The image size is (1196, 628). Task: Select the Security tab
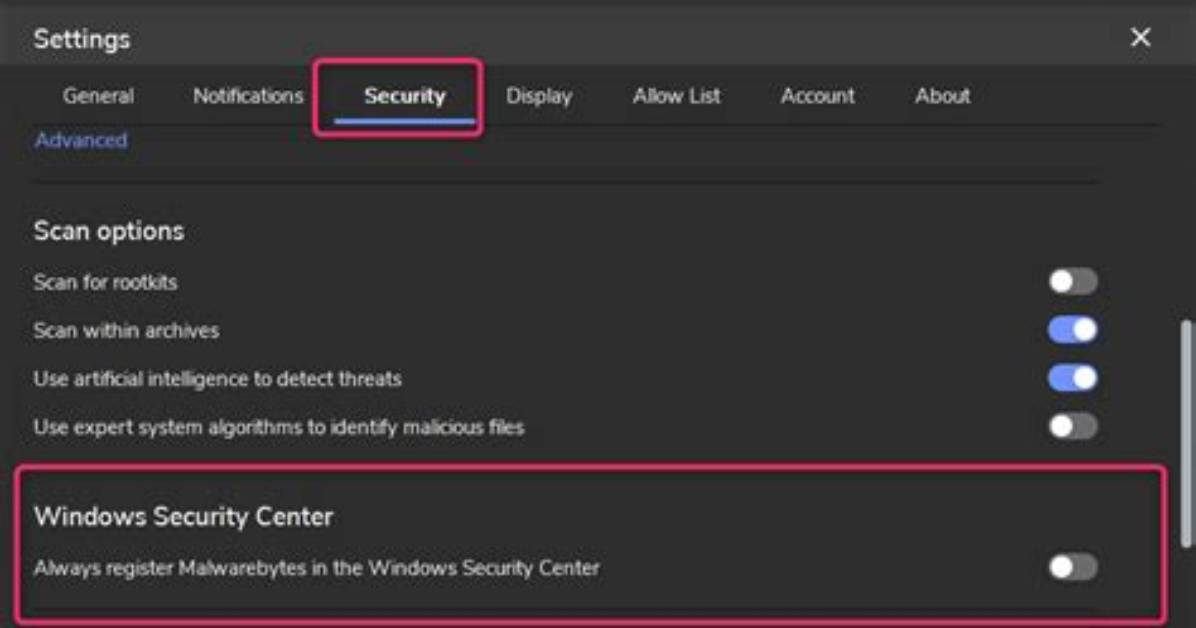(404, 96)
